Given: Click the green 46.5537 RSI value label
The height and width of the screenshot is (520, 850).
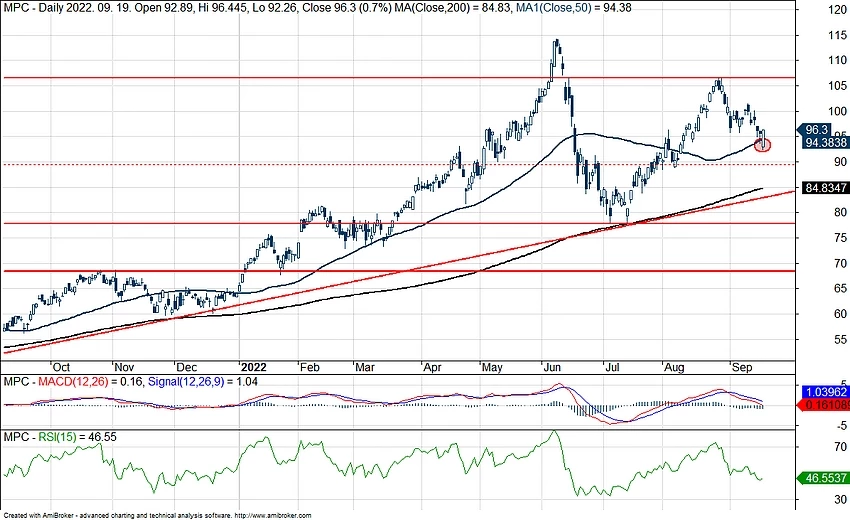Looking at the screenshot, I should 825,478.
